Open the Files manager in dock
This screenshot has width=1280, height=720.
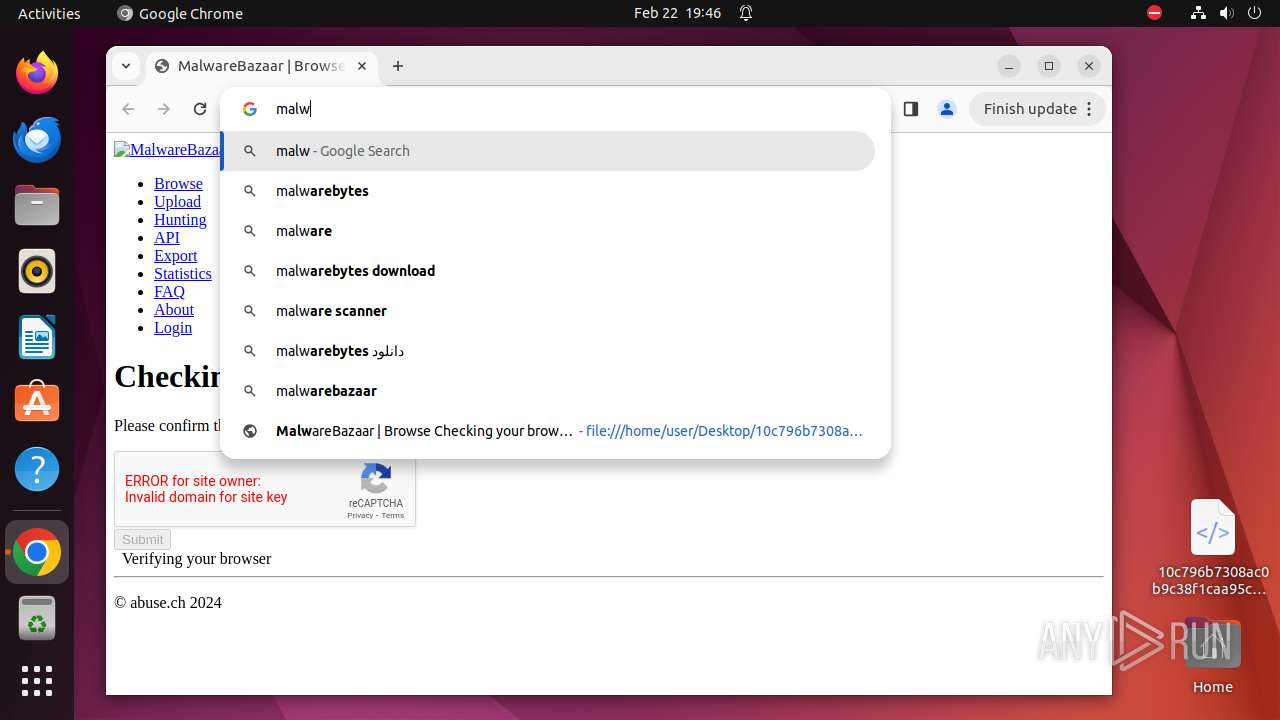[37, 205]
